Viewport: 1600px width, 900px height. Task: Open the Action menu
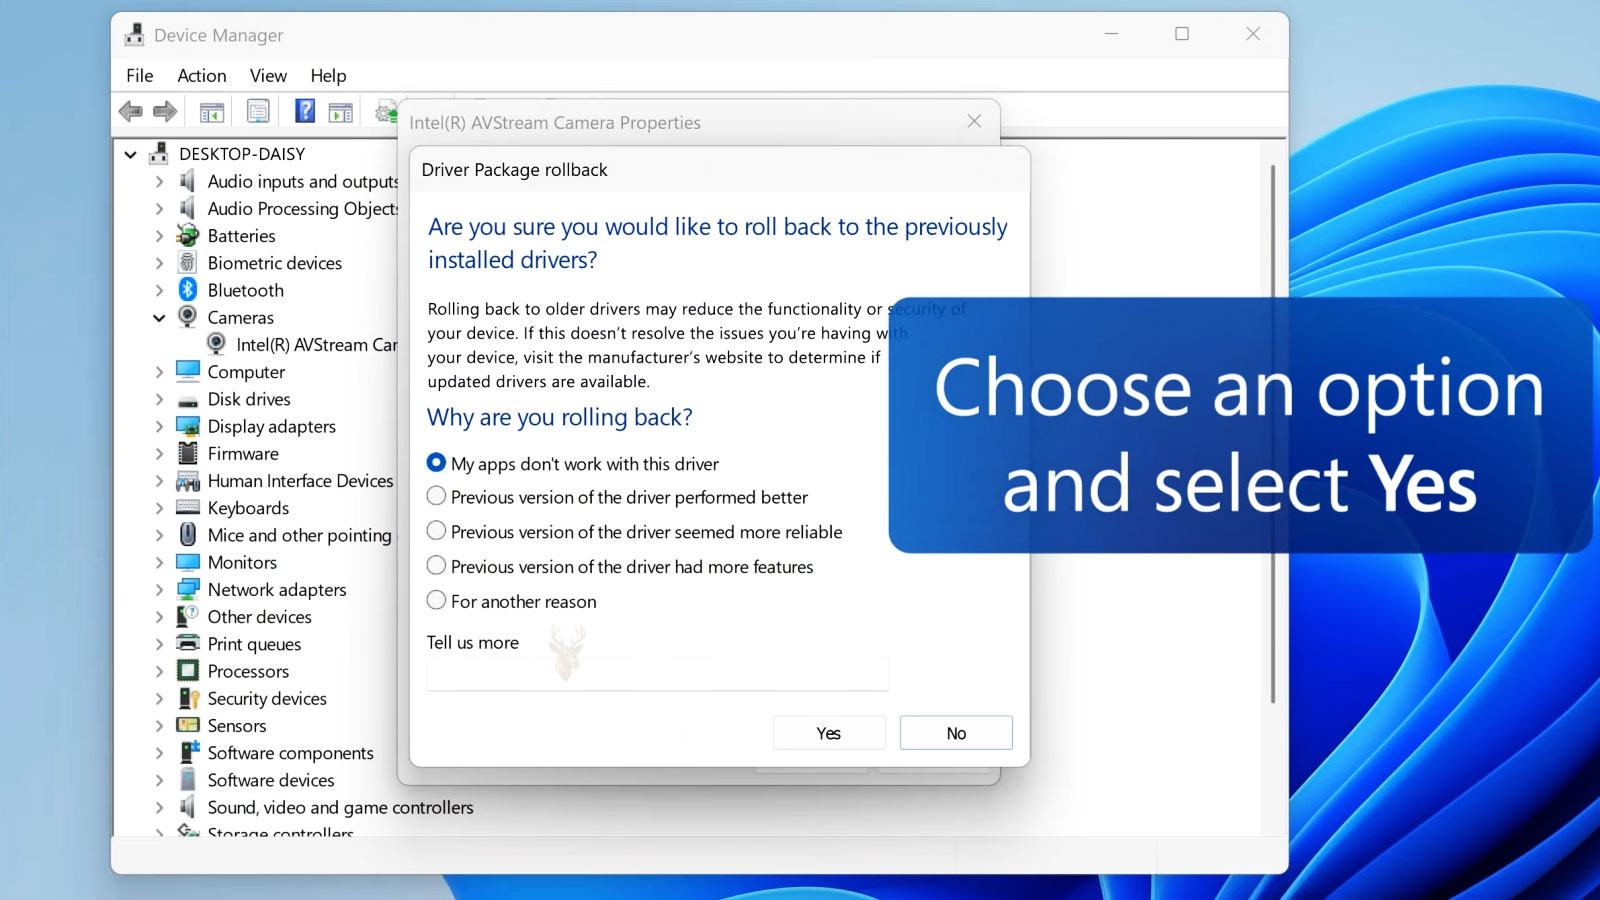pos(202,76)
